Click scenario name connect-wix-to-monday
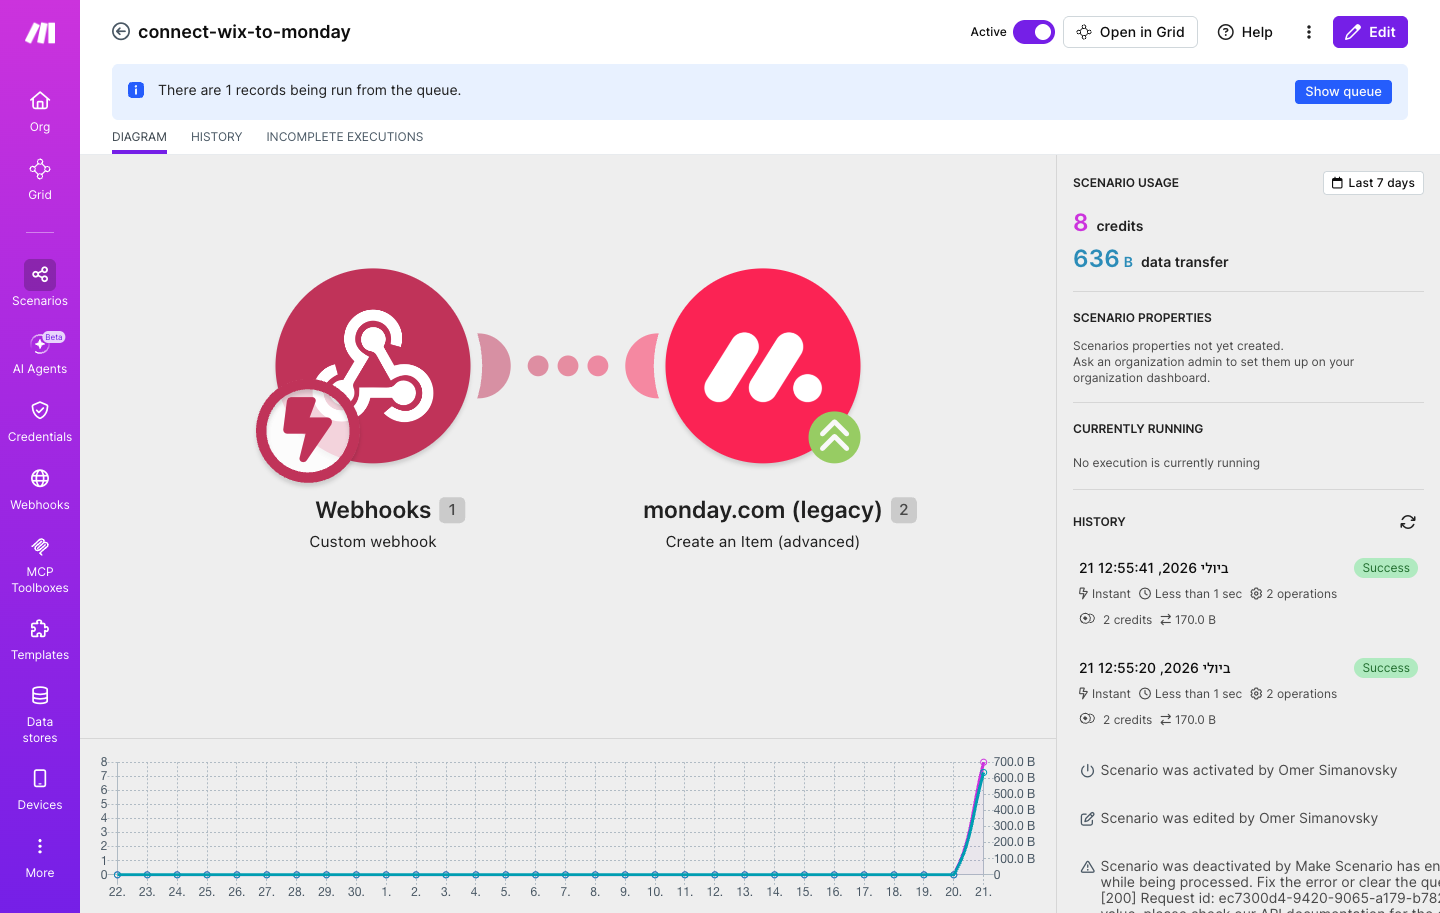The width and height of the screenshot is (1440, 913). pyautogui.click(x=244, y=32)
